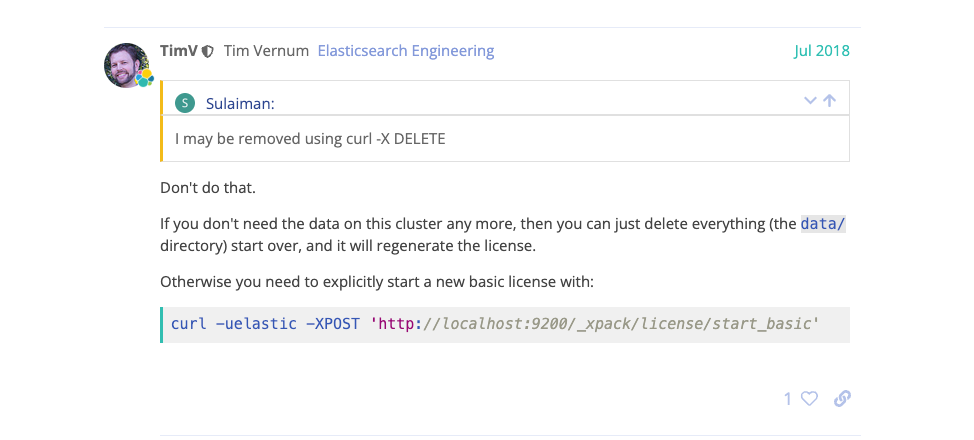Screen dimensions: 974x440
Task: Copy the post link via the chain icon
Action: point(842,399)
